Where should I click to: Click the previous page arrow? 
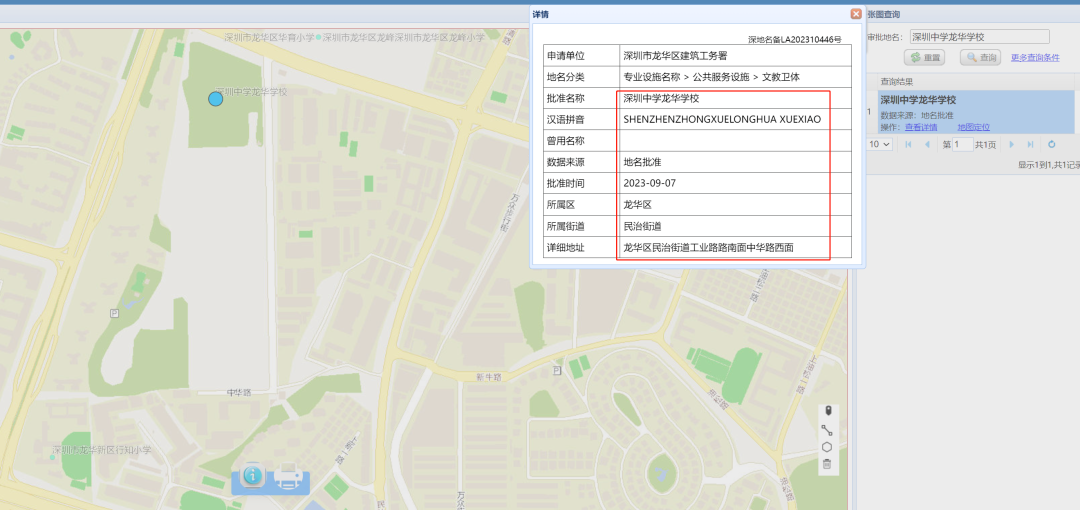pyautogui.click(x=927, y=145)
